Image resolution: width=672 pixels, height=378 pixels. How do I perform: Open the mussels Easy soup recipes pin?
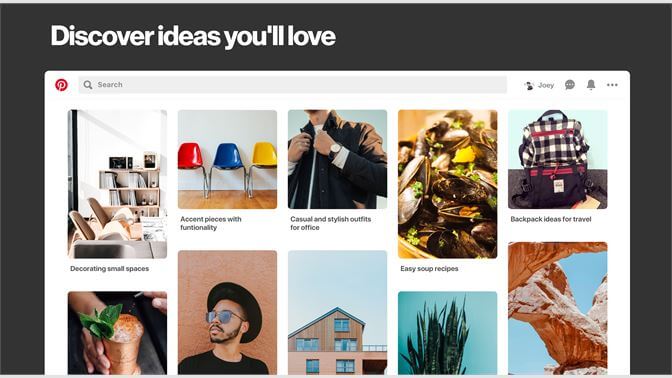(447, 184)
